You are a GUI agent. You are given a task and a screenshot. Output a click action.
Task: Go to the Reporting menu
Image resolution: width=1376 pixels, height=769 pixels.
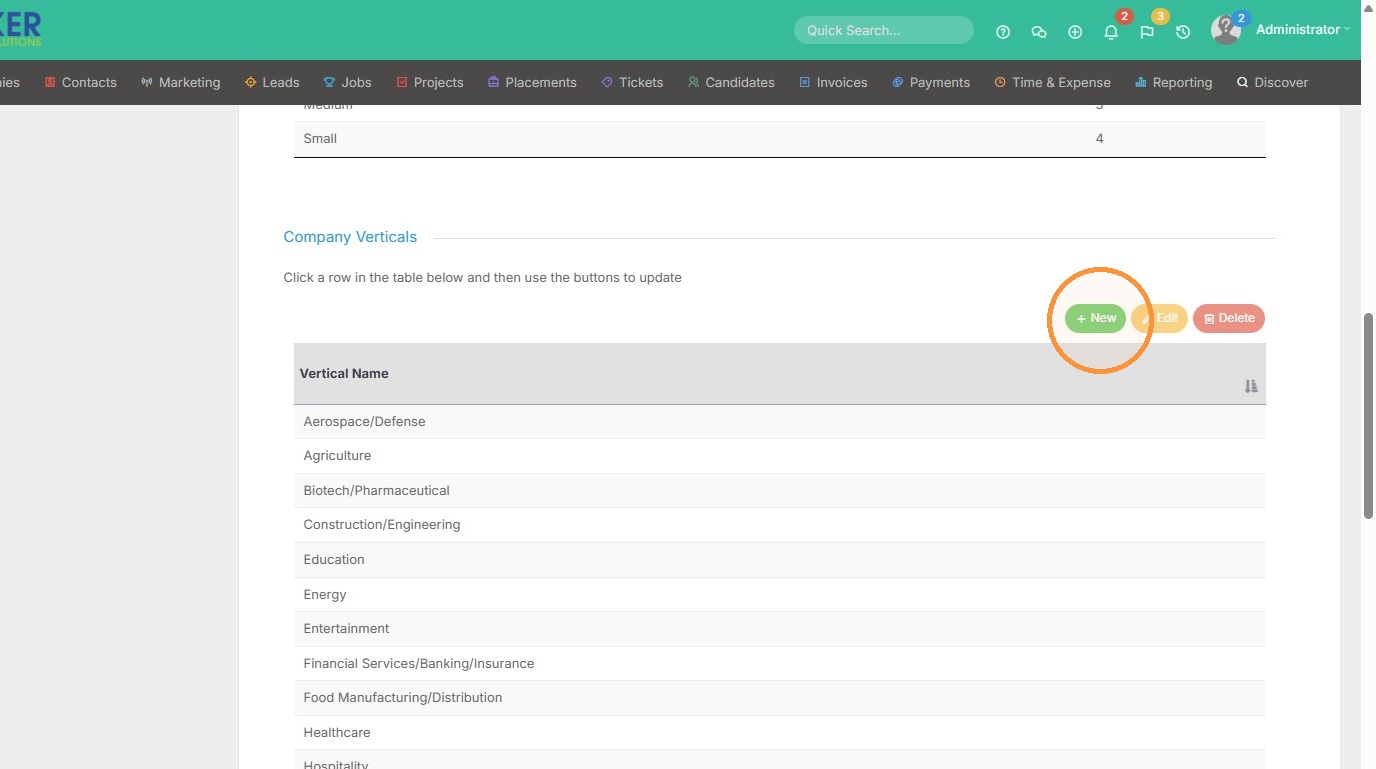(1174, 82)
